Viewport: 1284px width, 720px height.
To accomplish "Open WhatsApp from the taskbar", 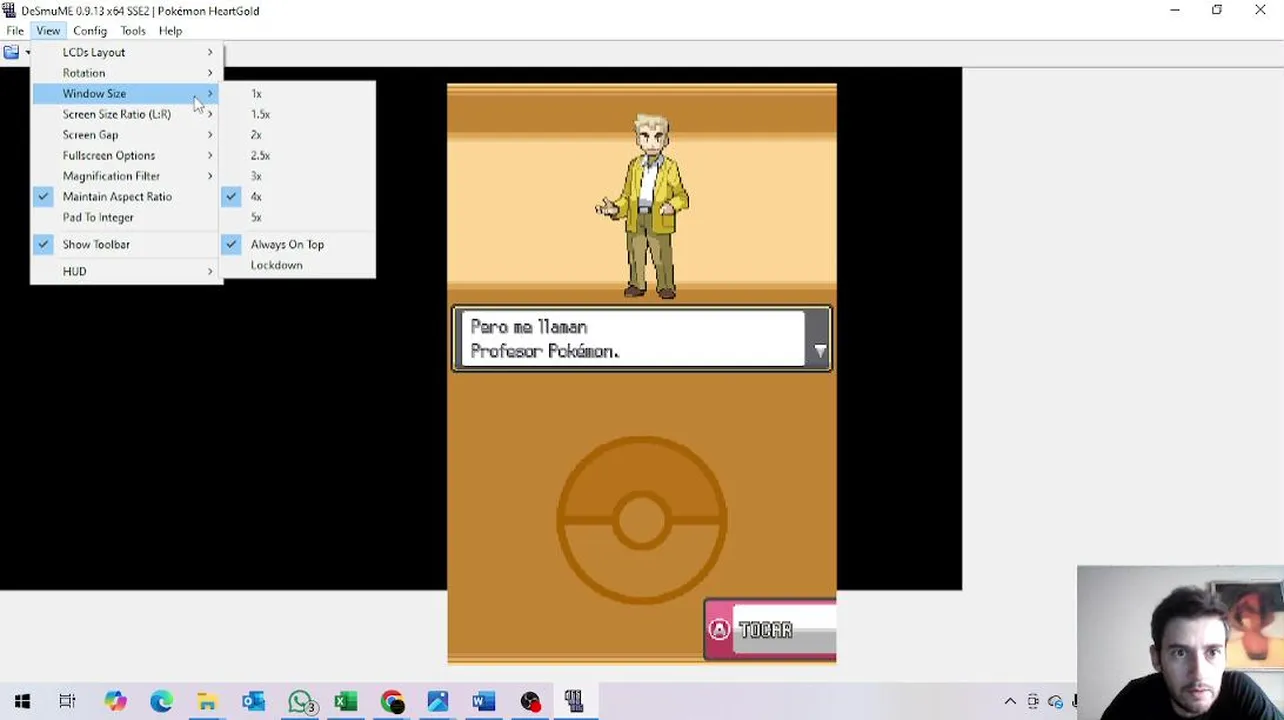I will (x=300, y=702).
